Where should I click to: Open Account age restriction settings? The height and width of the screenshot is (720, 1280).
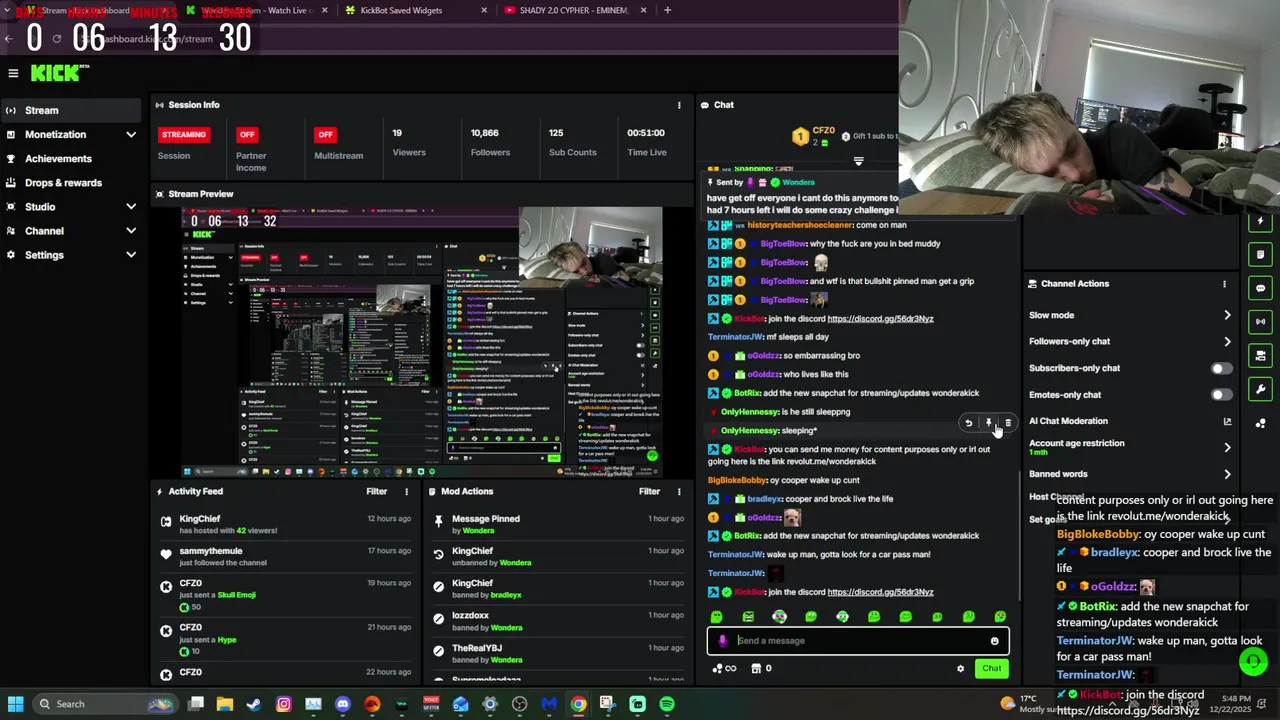click(1130, 447)
